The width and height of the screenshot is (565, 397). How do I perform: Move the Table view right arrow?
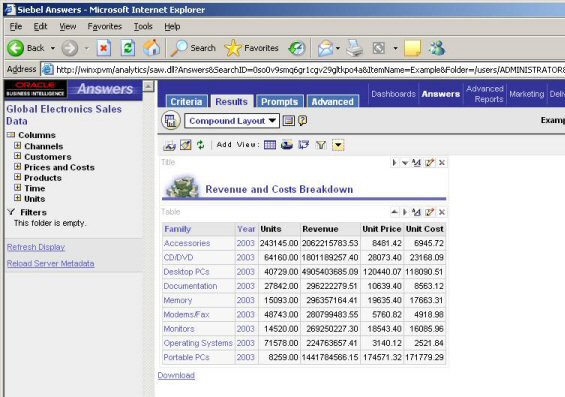405,212
